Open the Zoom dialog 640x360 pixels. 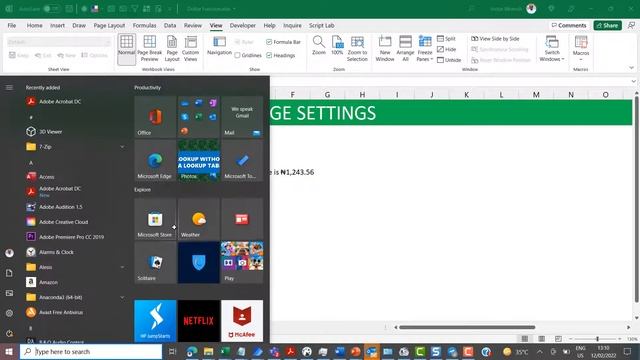319,46
